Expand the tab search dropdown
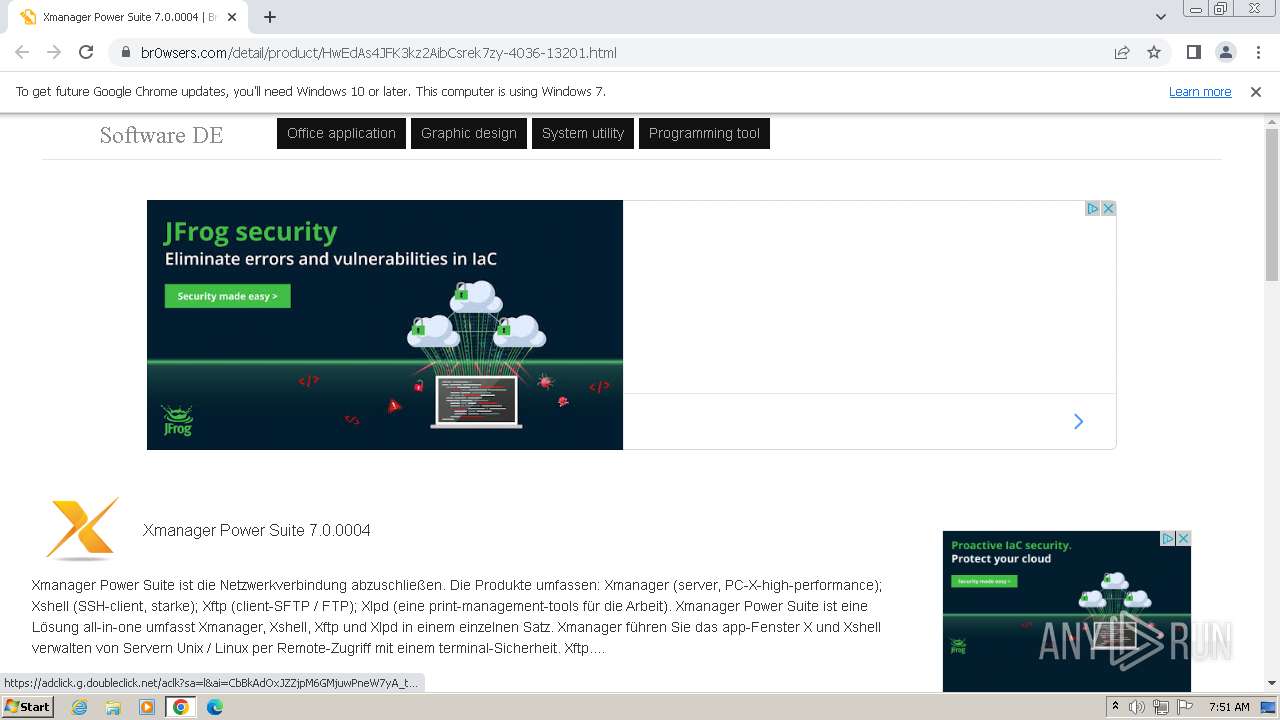Image resolution: width=1280 pixels, height=720 pixels. pyautogui.click(x=1160, y=17)
